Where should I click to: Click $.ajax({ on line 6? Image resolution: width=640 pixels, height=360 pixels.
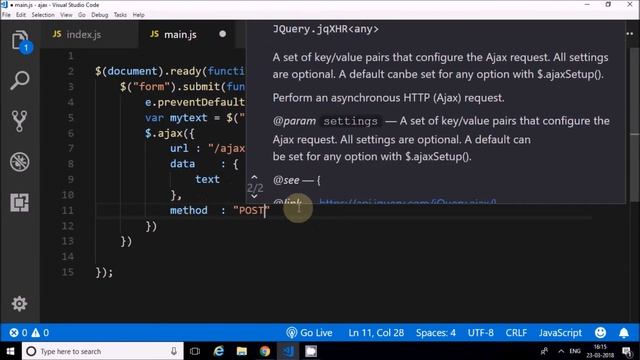tap(170, 133)
